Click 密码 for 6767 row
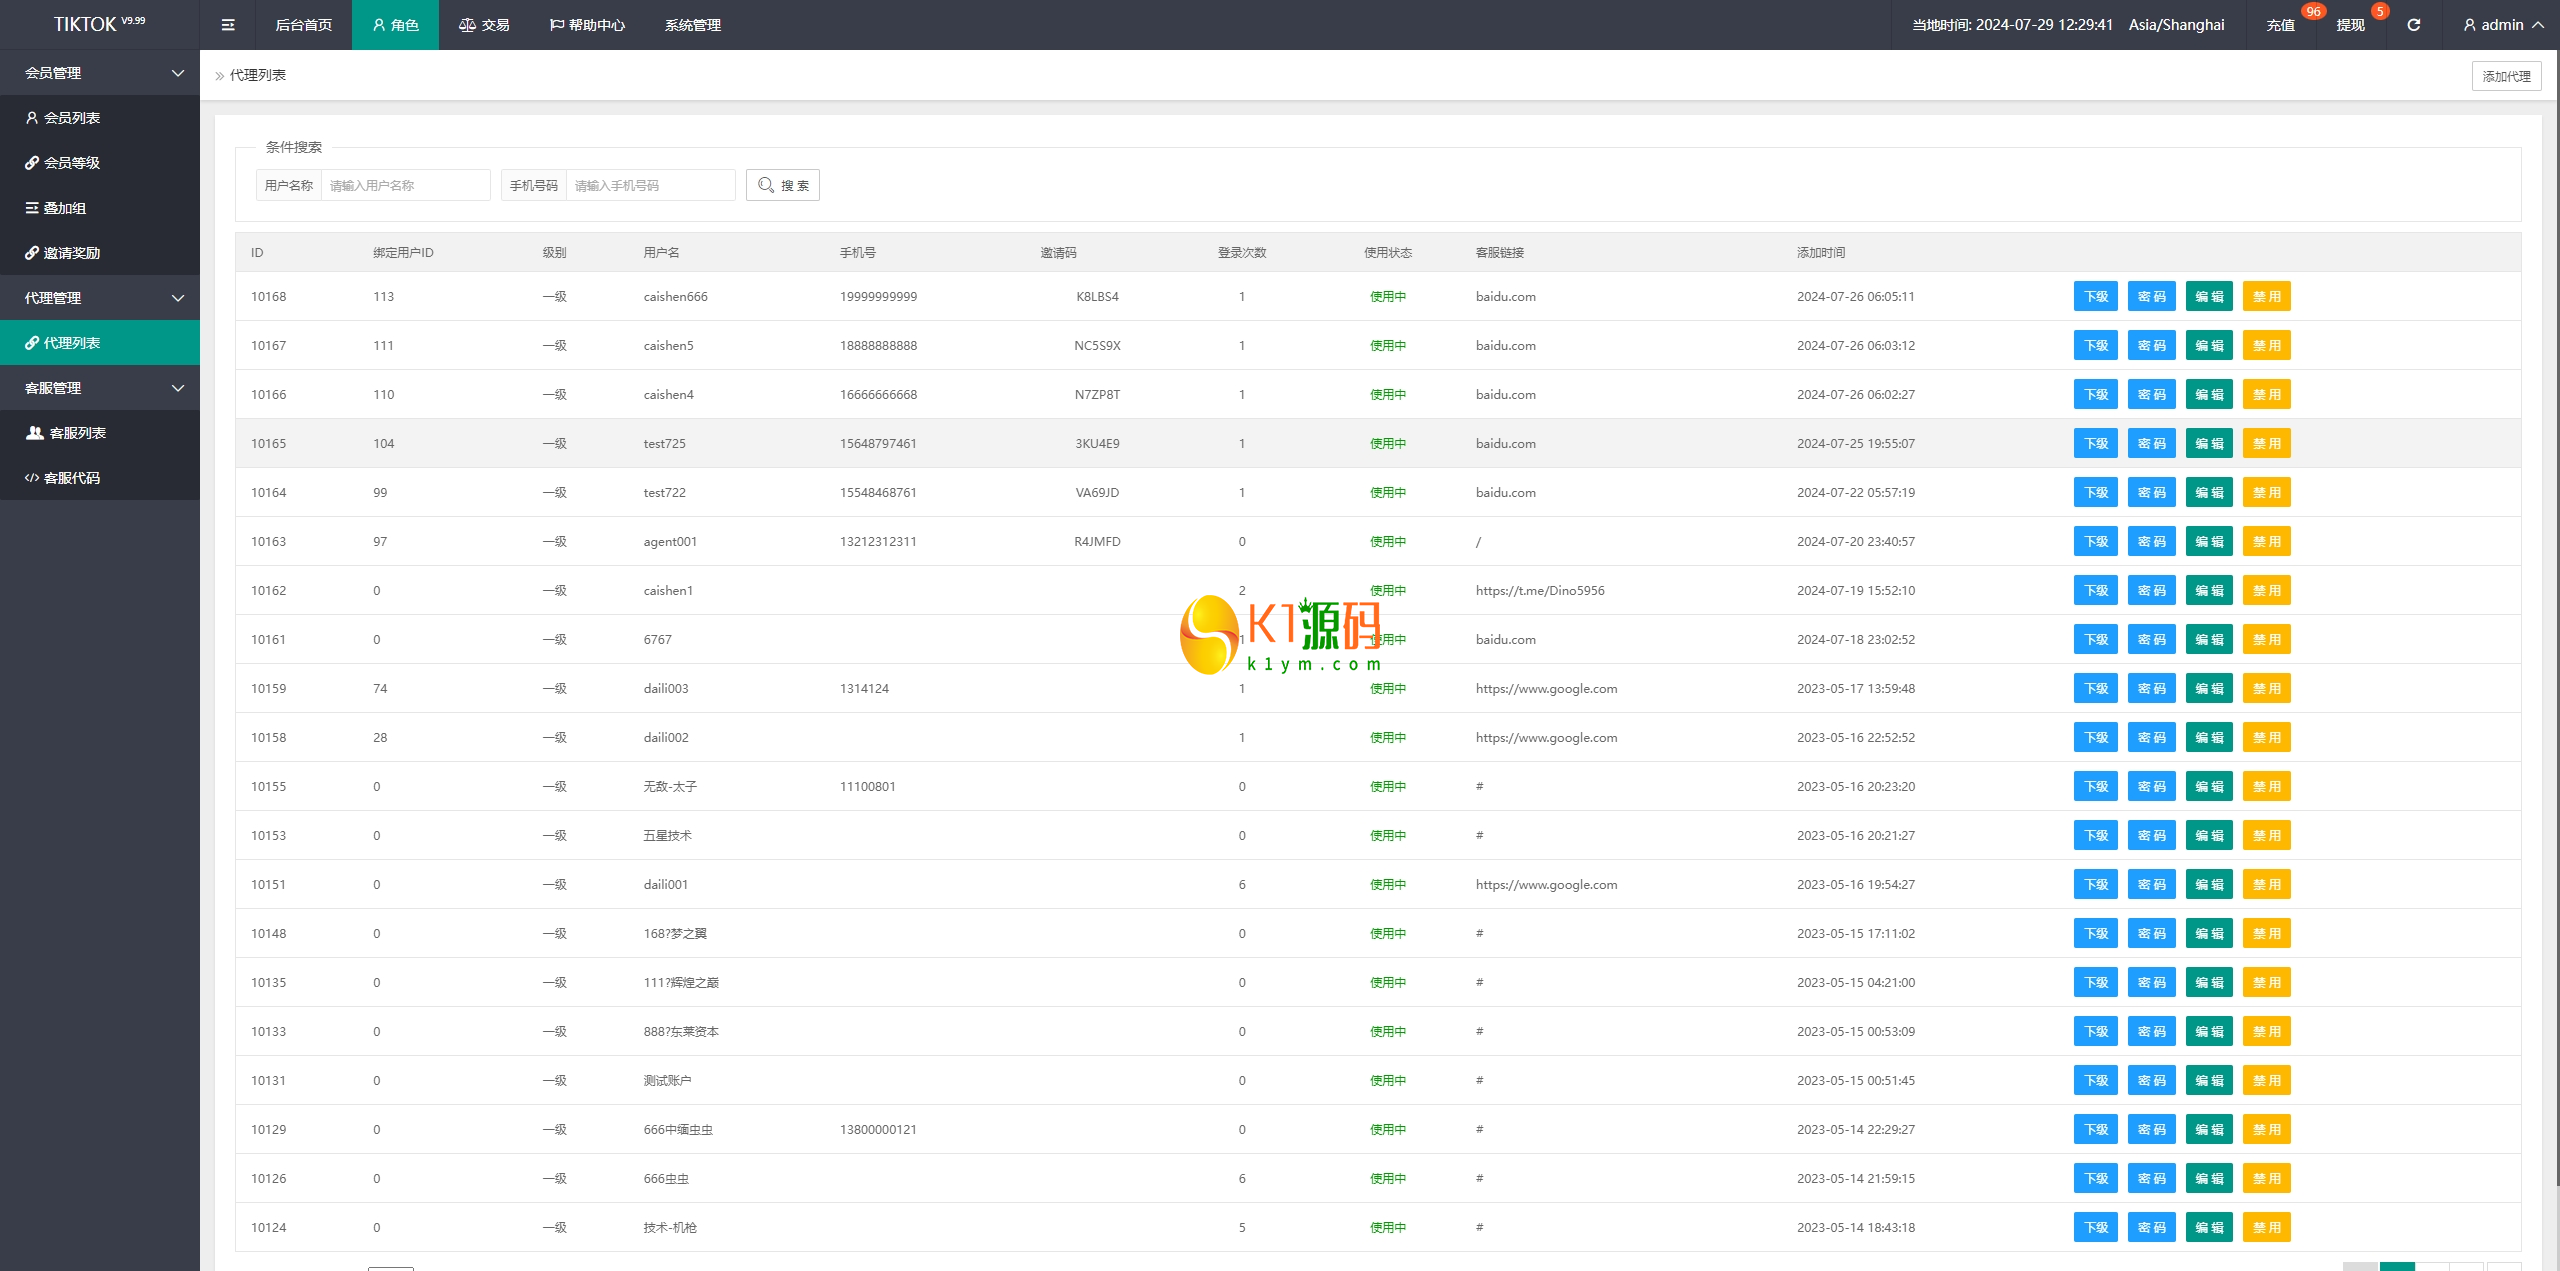Image resolution: width=2560 pixels, height=1271 pixels. coord(2152,640)
